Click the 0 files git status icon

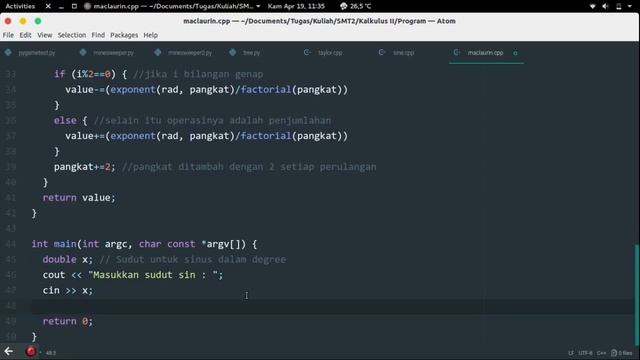622,353
